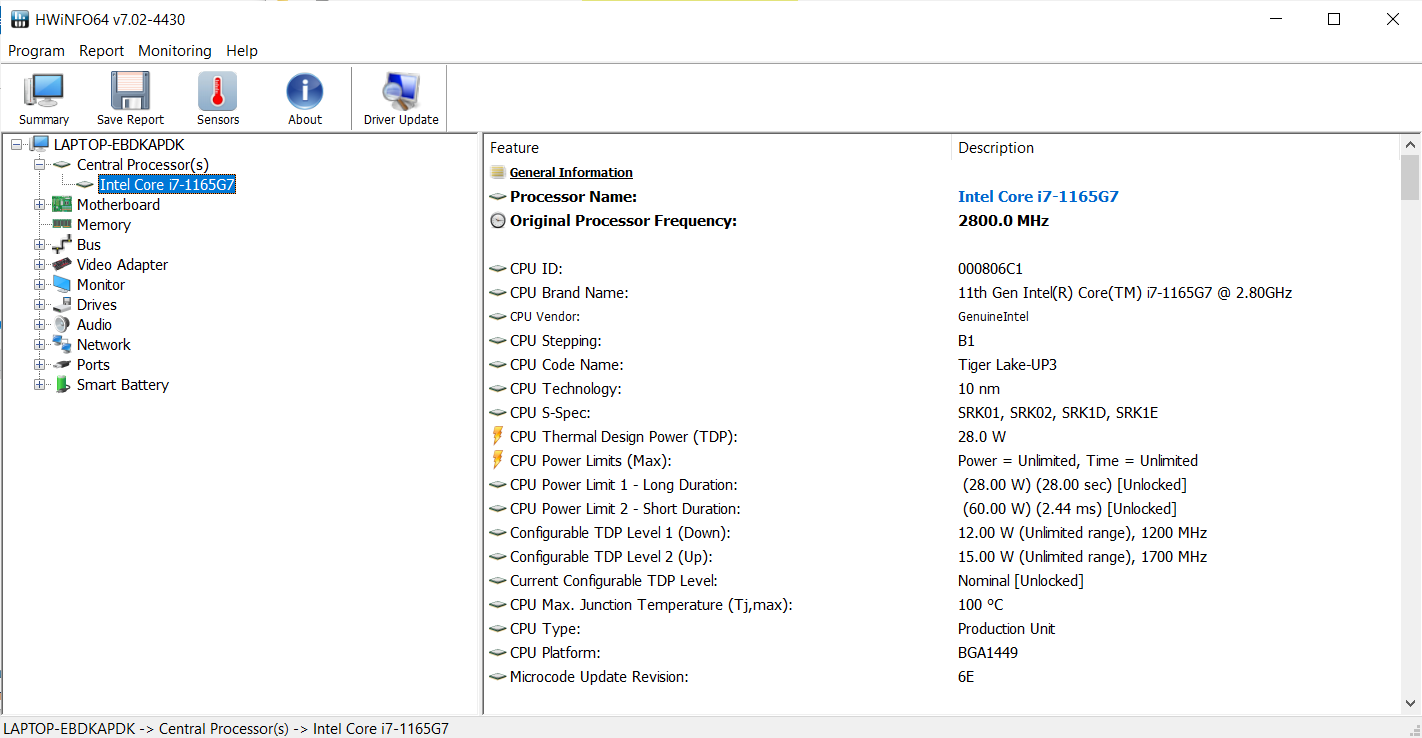Click the scrollbar down arrow in details pane
The height and width of the screenshot is (738, 1422).
tap(1410, 703)
